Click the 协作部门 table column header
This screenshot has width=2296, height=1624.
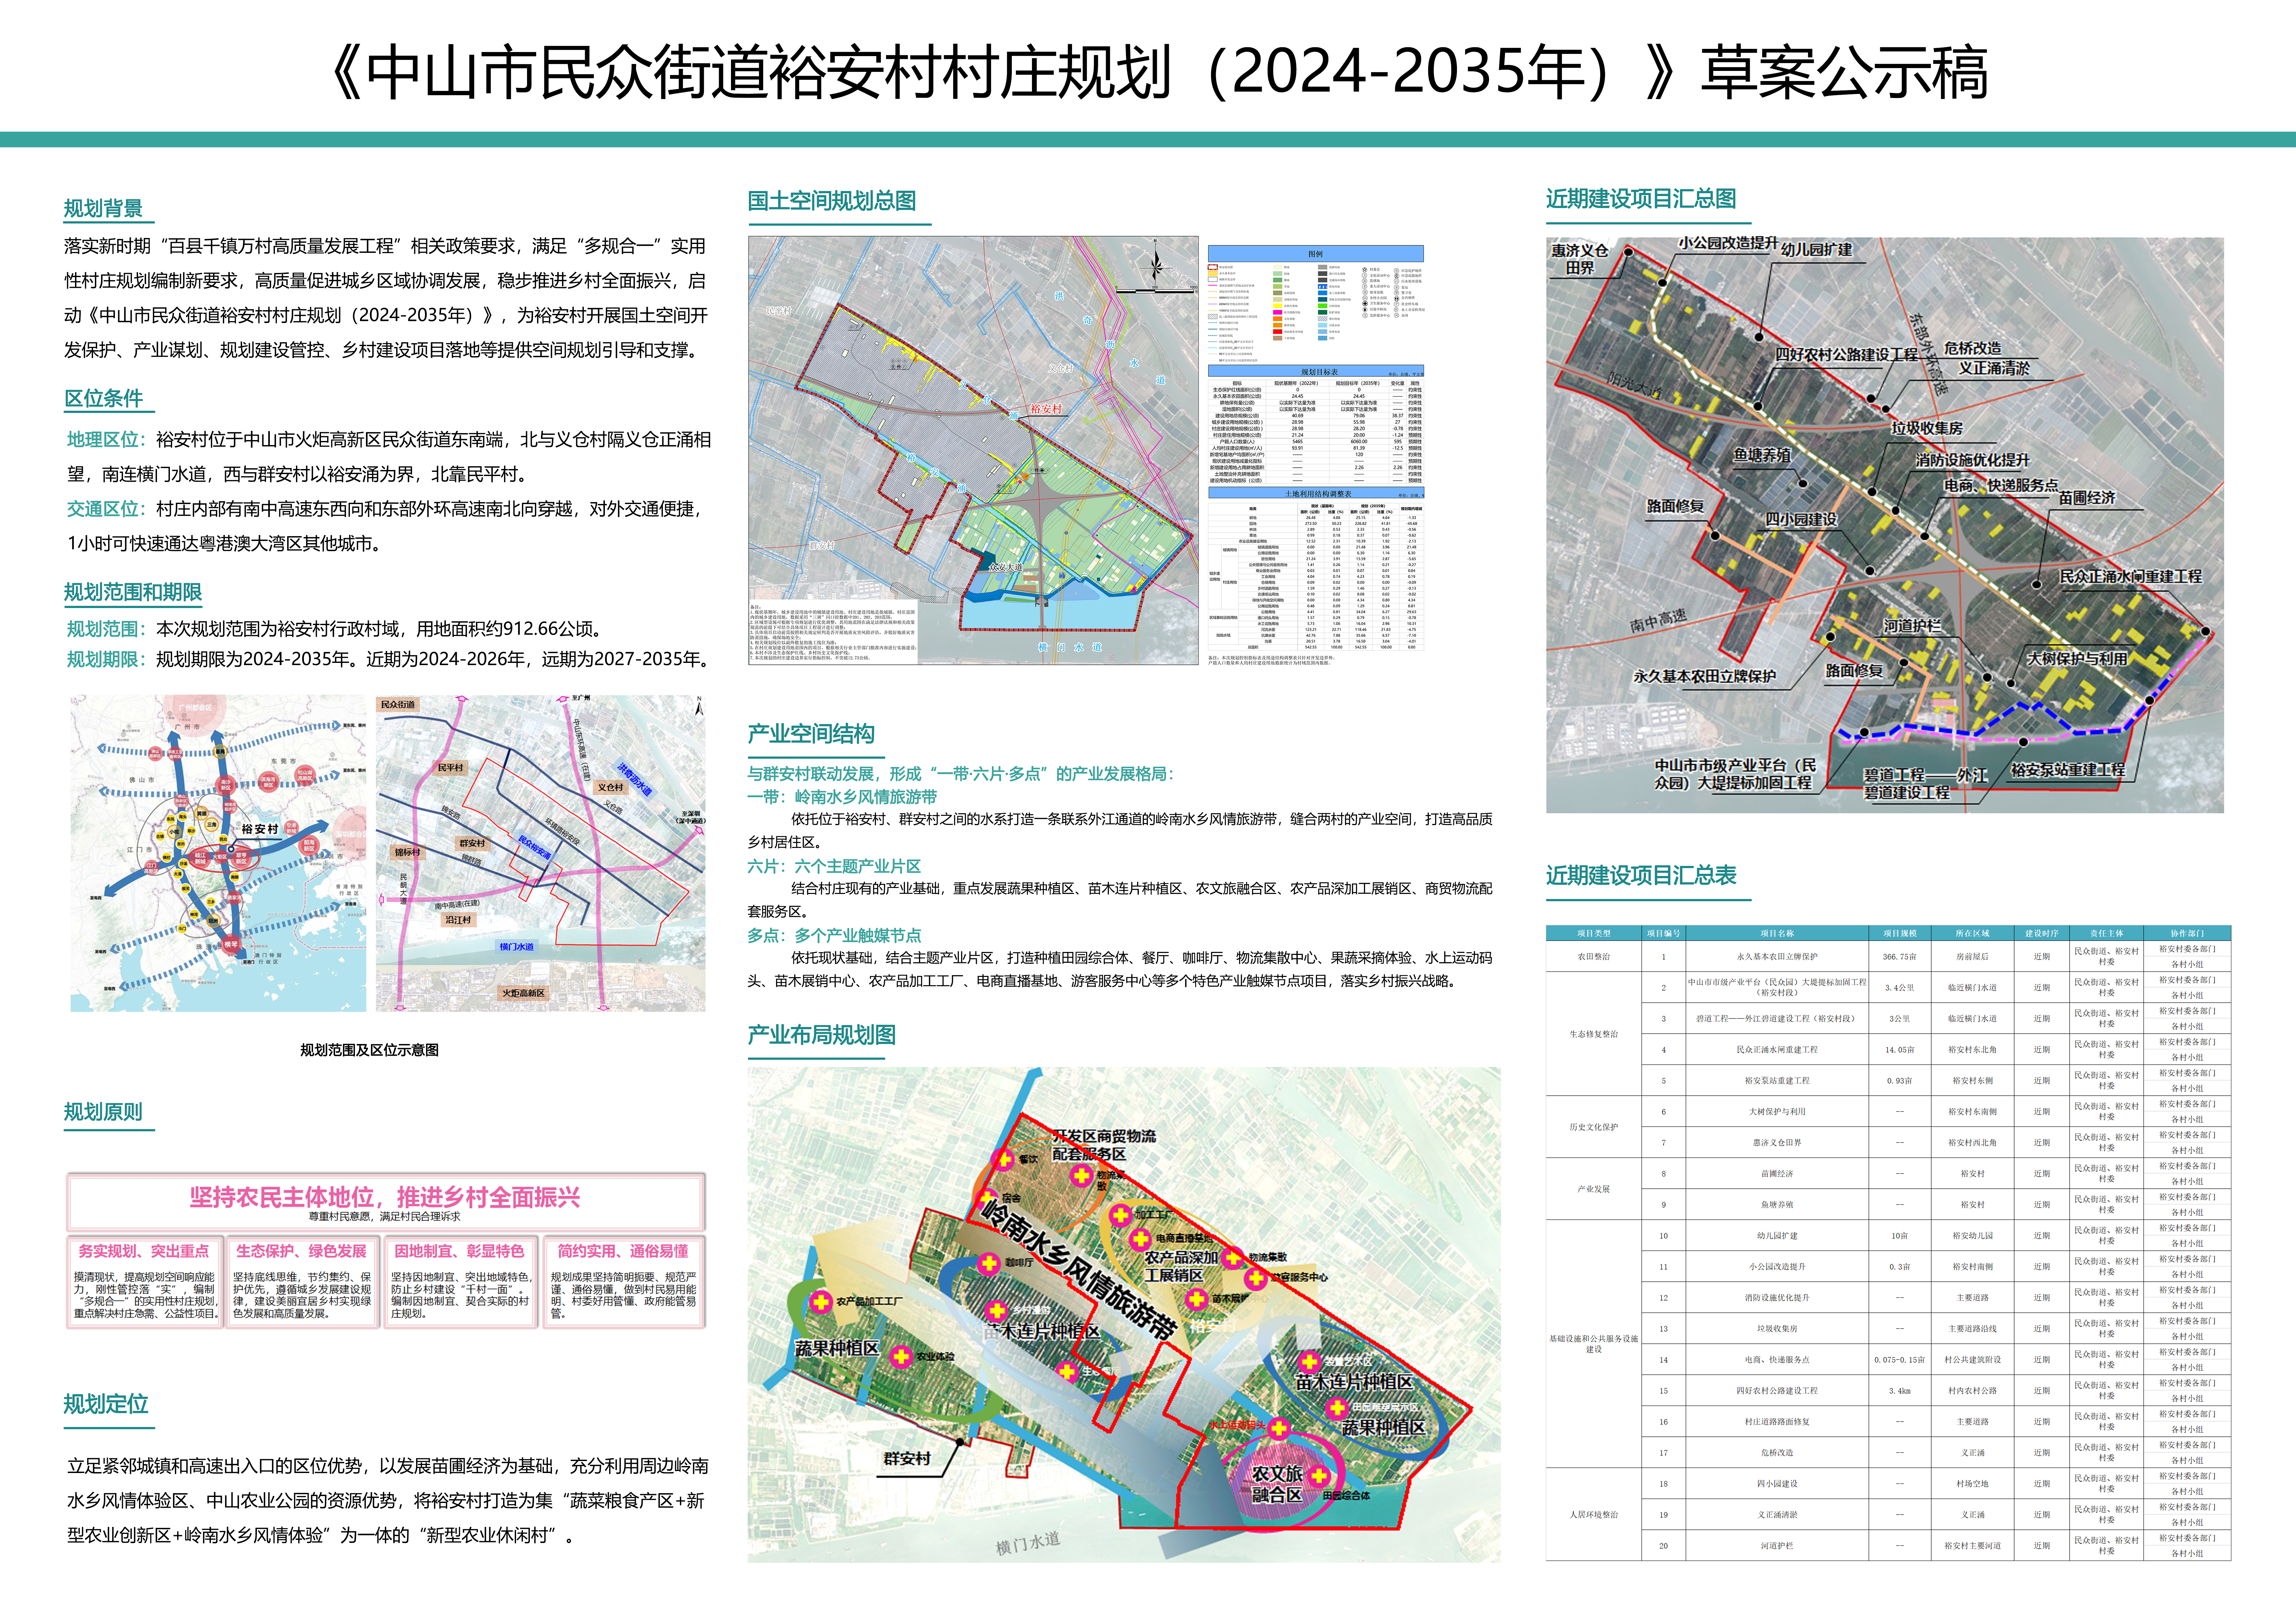[x=2187, y=933]
